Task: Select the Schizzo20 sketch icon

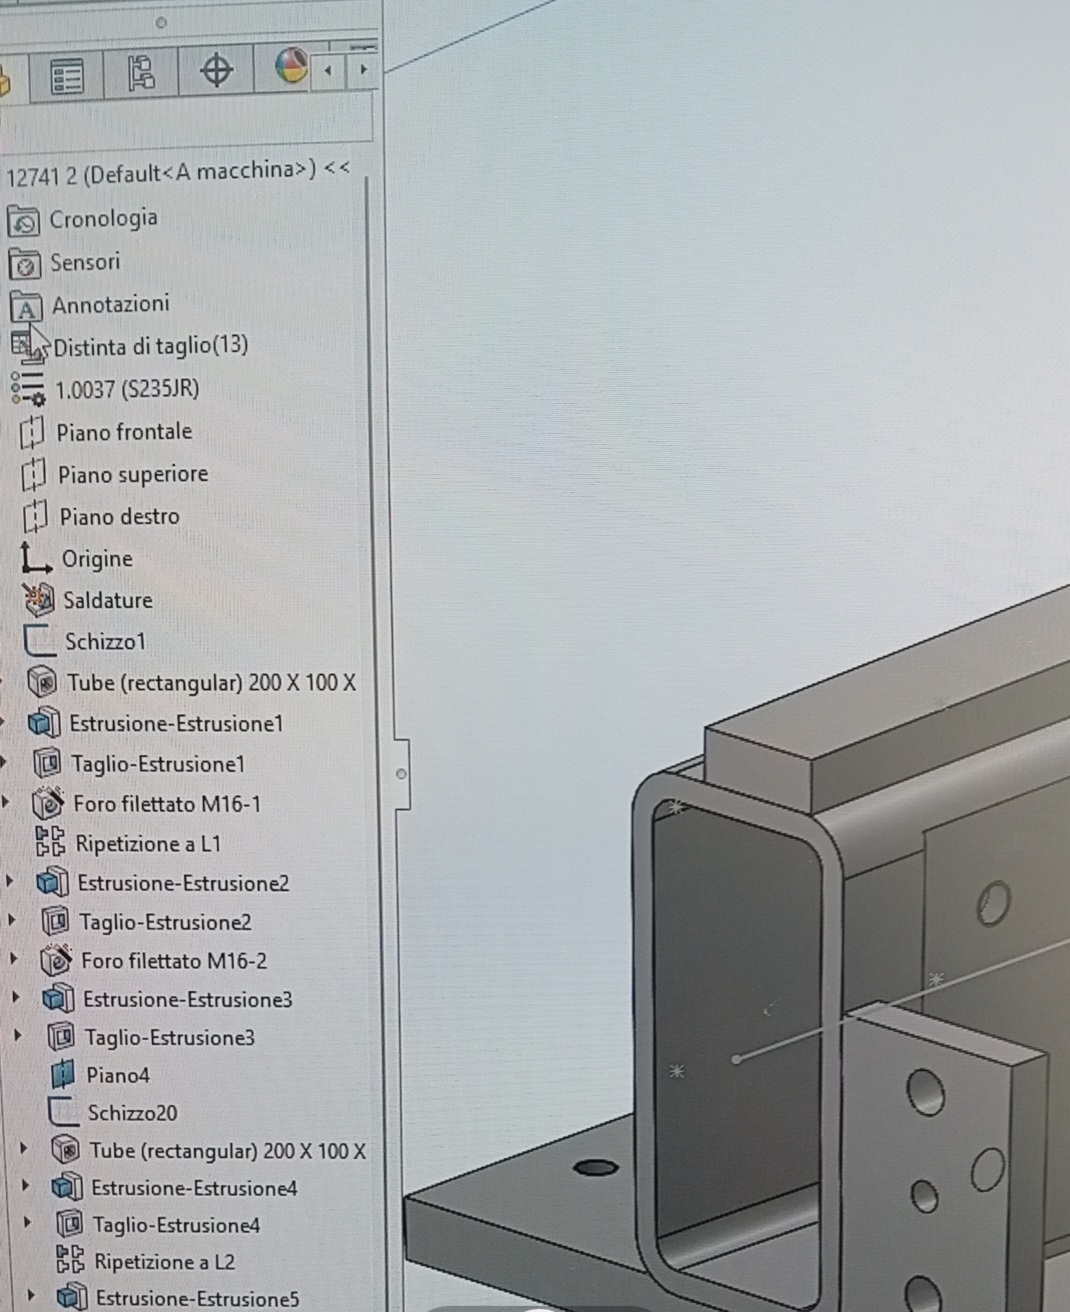Action: point(63,1112)
